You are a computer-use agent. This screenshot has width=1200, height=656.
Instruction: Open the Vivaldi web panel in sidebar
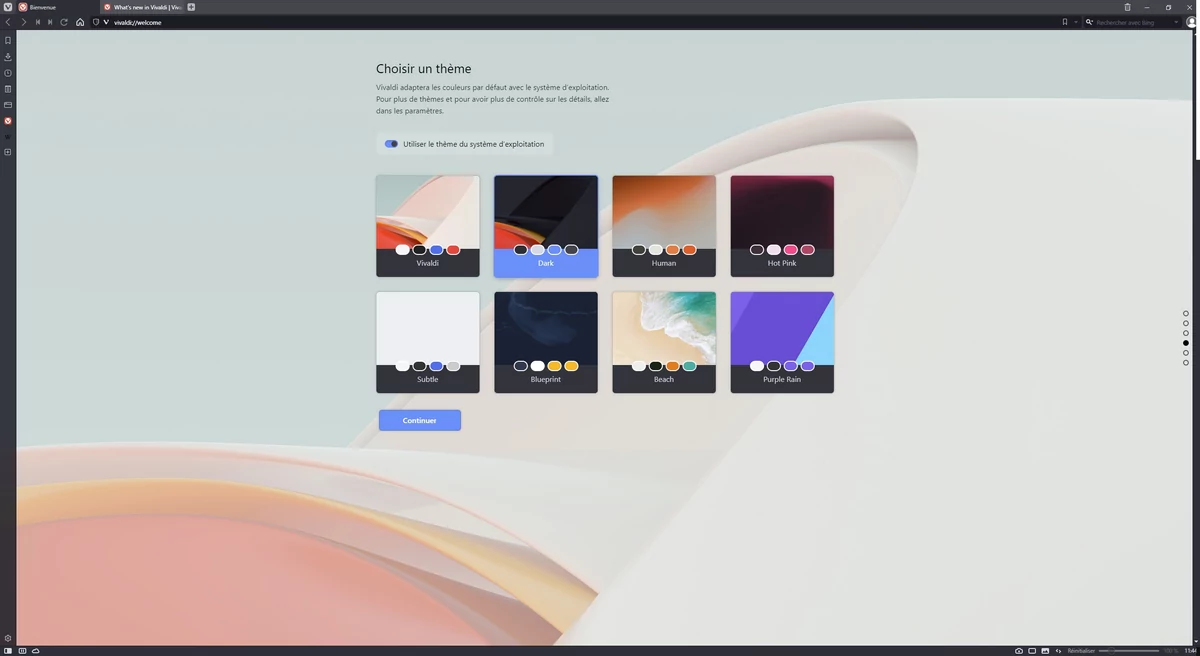pos(8,121)
